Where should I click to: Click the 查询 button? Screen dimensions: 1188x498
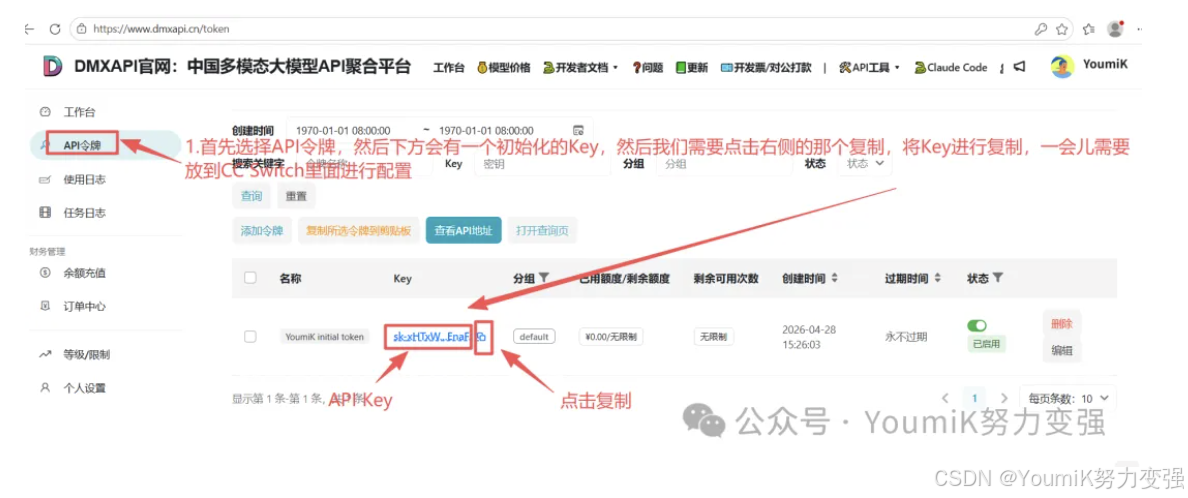[252, 196]
